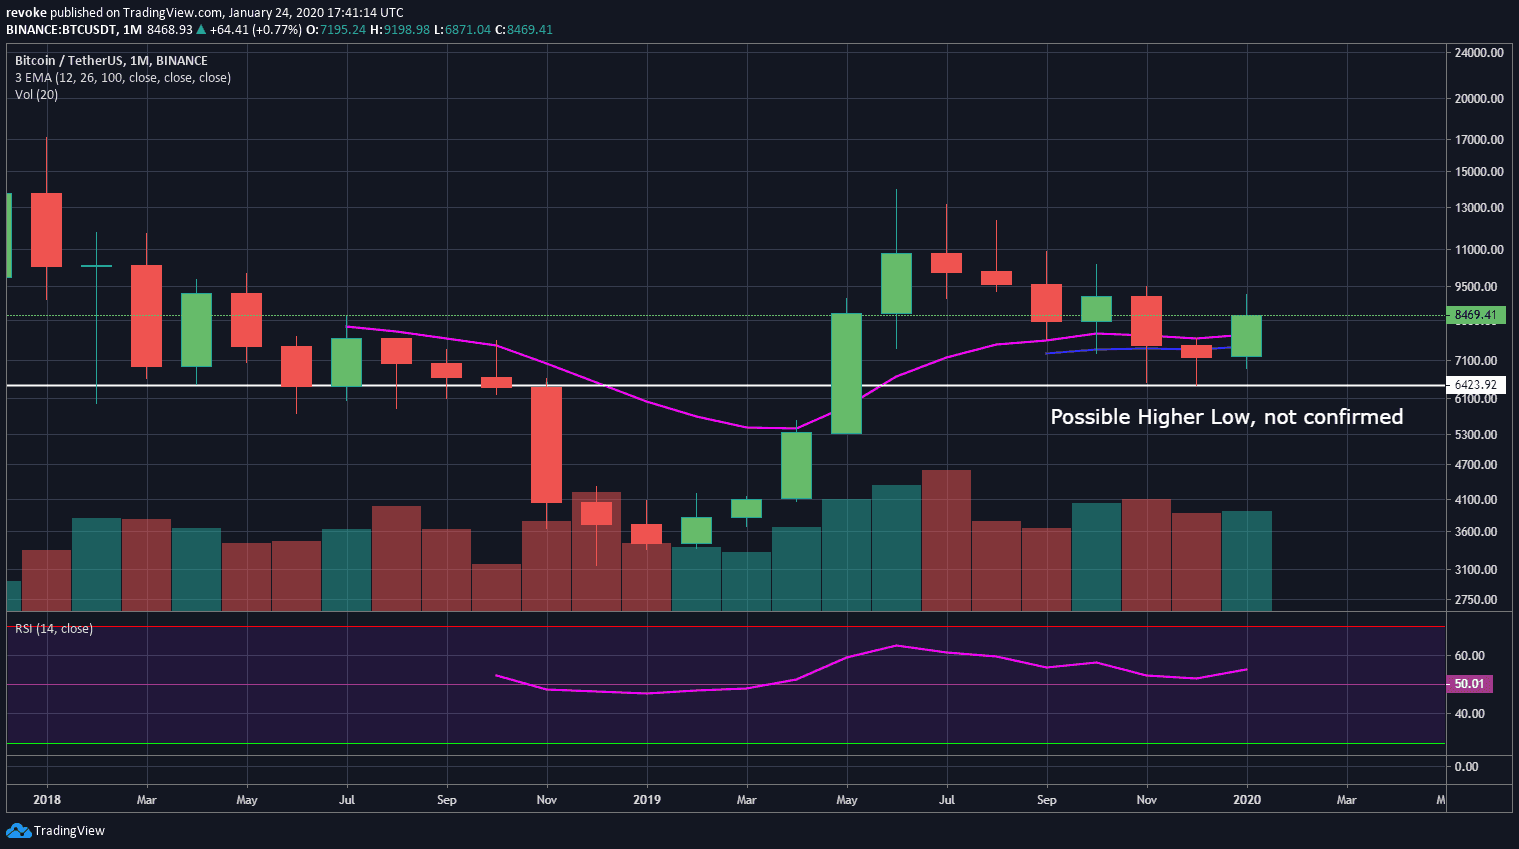Select the Bitcoin / TetherUS chart title
This screenshot has height=849, width=1519.
click(x=111, y=61)
